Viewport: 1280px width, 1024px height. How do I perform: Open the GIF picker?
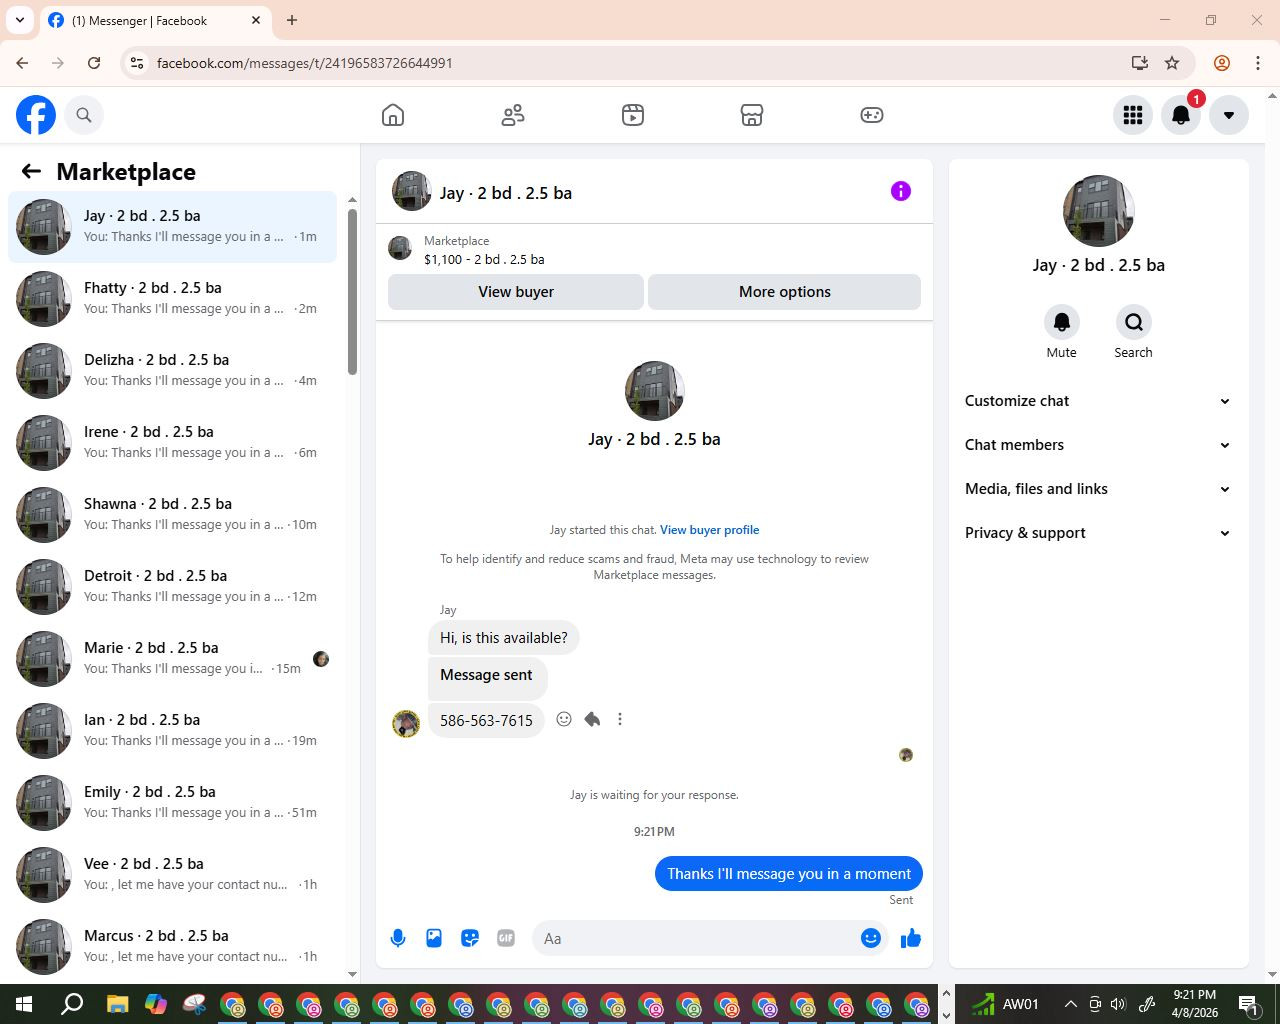pyautogui.click(x=506, y=938)
